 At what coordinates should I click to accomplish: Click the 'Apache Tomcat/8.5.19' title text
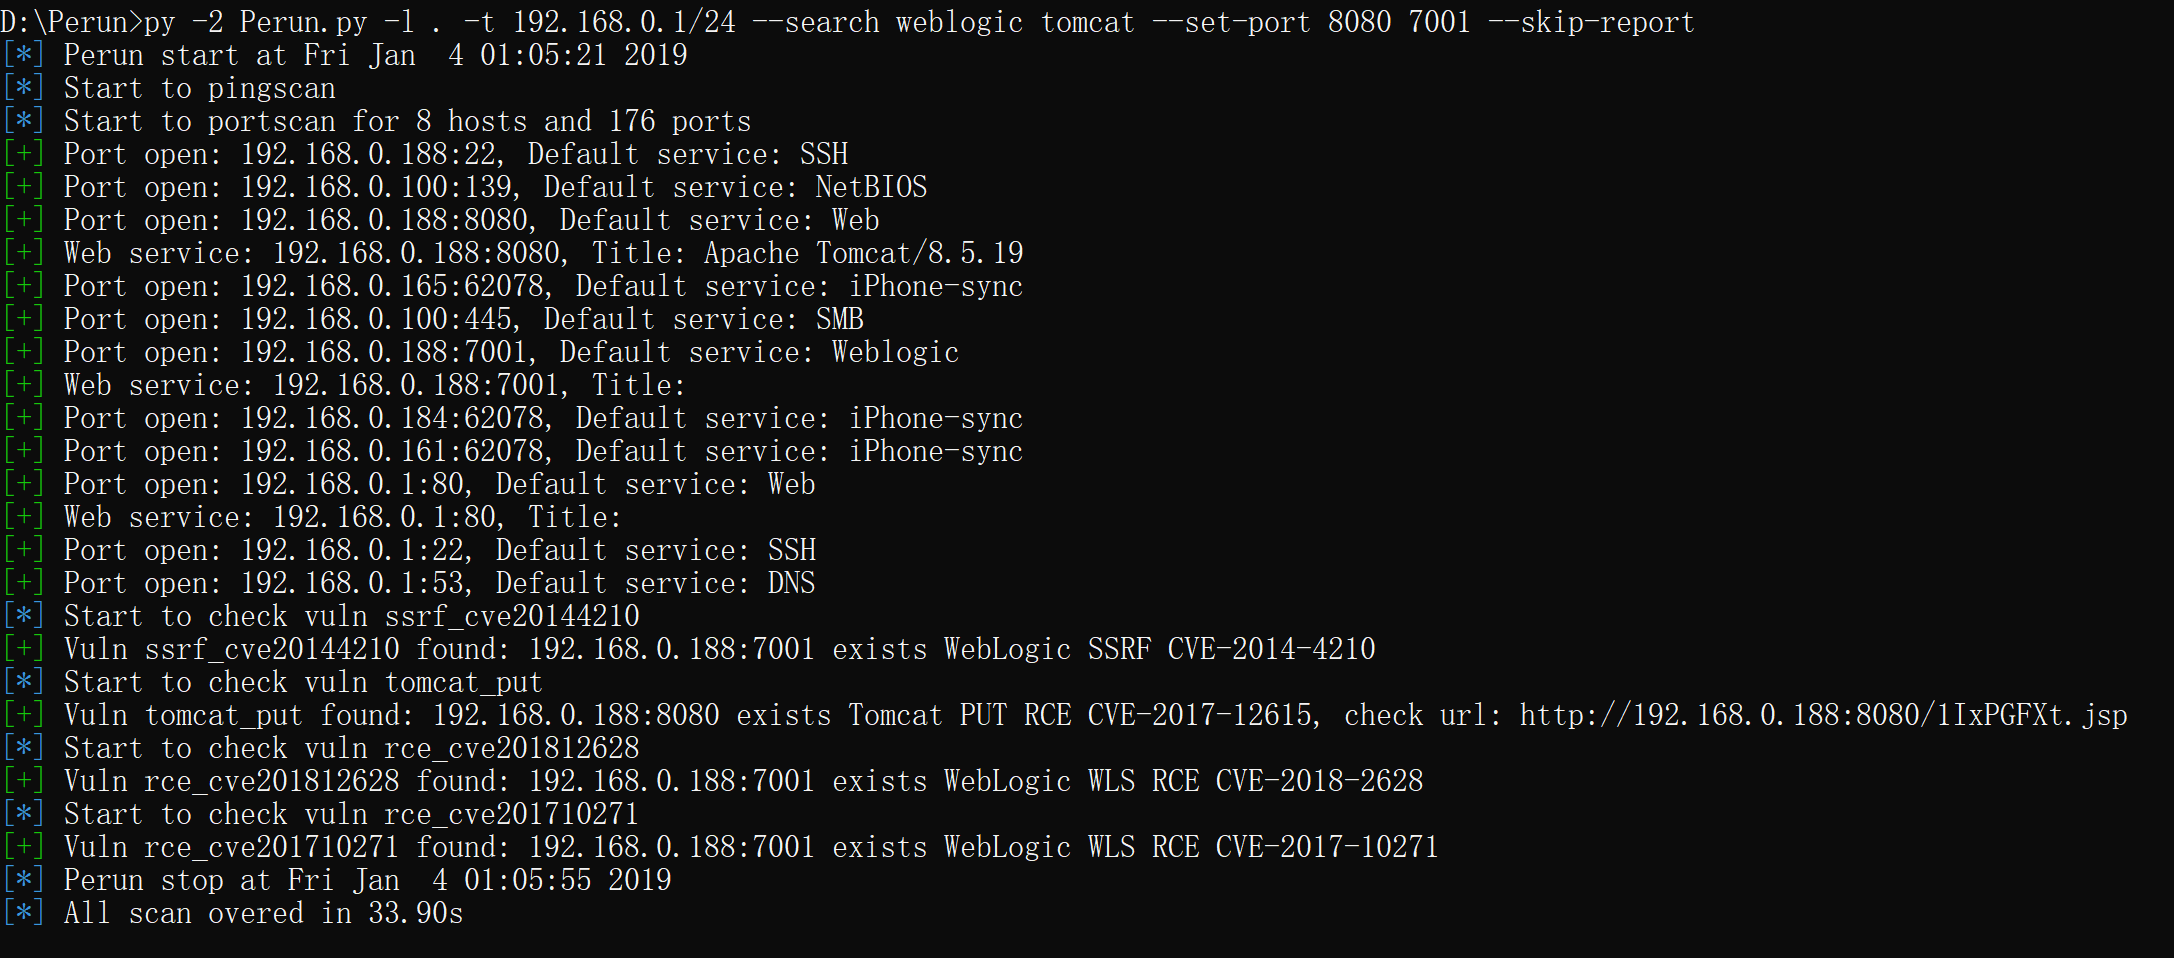tap(863, 254)
